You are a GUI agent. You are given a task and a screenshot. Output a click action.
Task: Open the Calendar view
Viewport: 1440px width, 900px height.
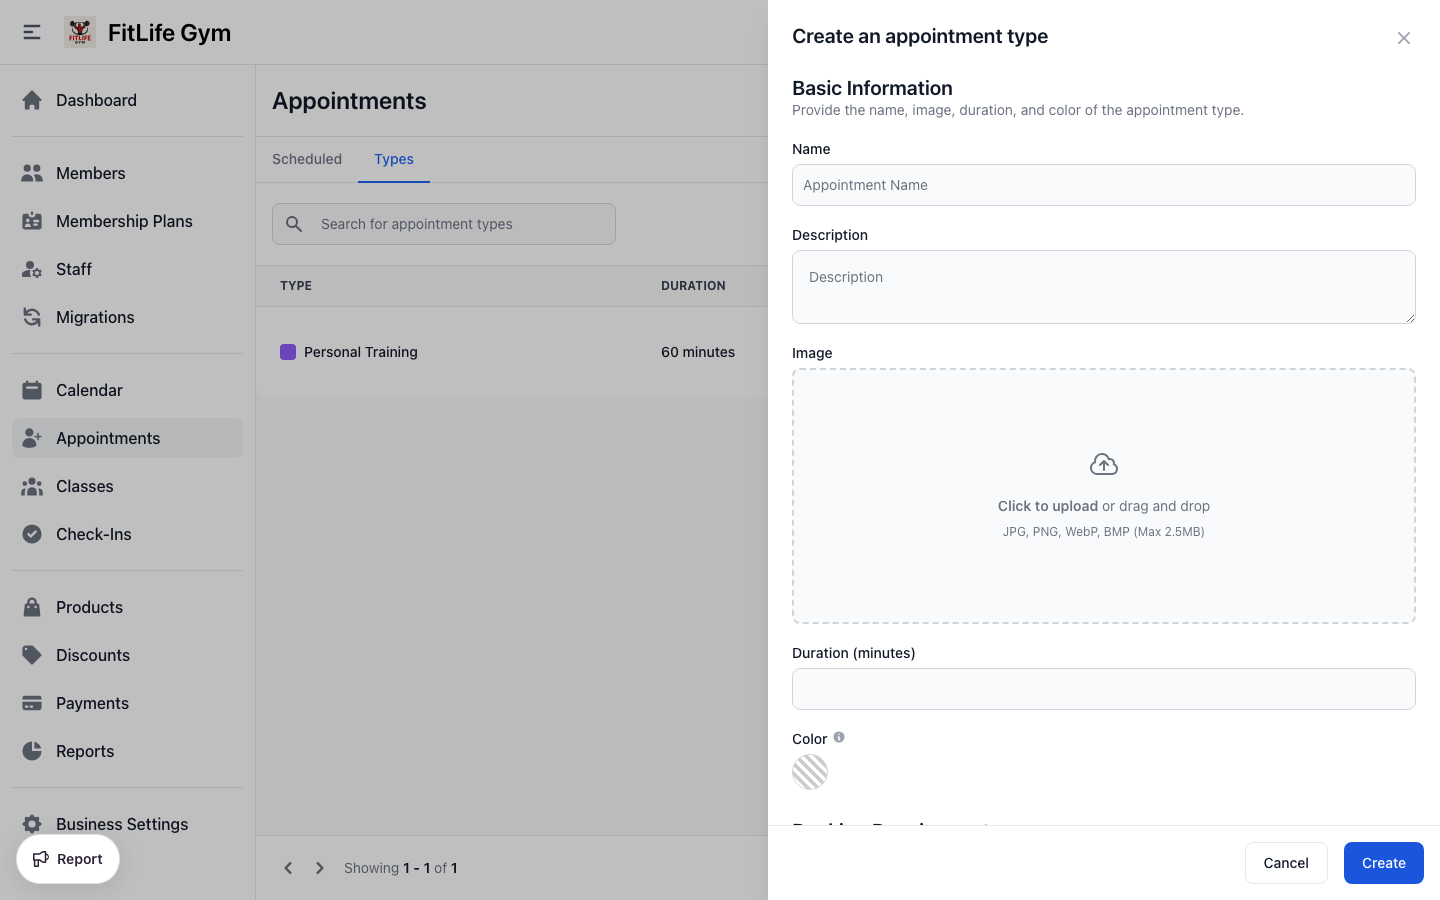[x=89, y=390]
